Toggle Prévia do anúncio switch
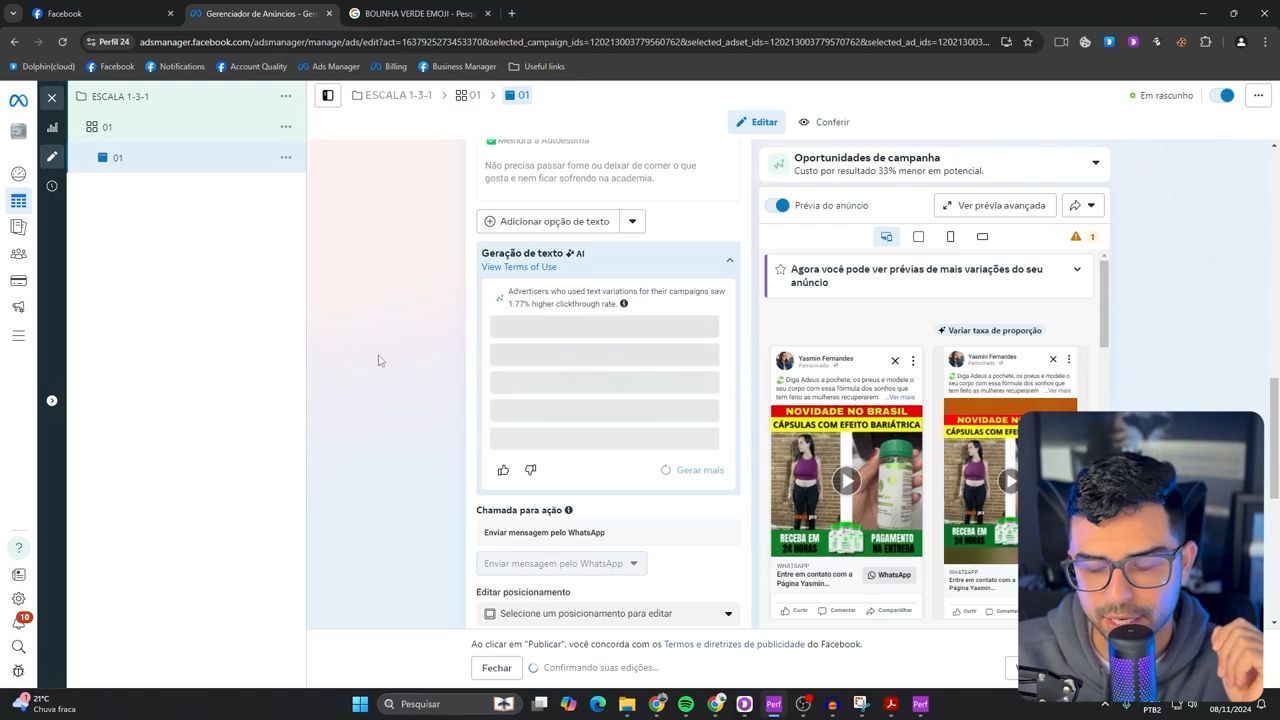 pos(778,205)
